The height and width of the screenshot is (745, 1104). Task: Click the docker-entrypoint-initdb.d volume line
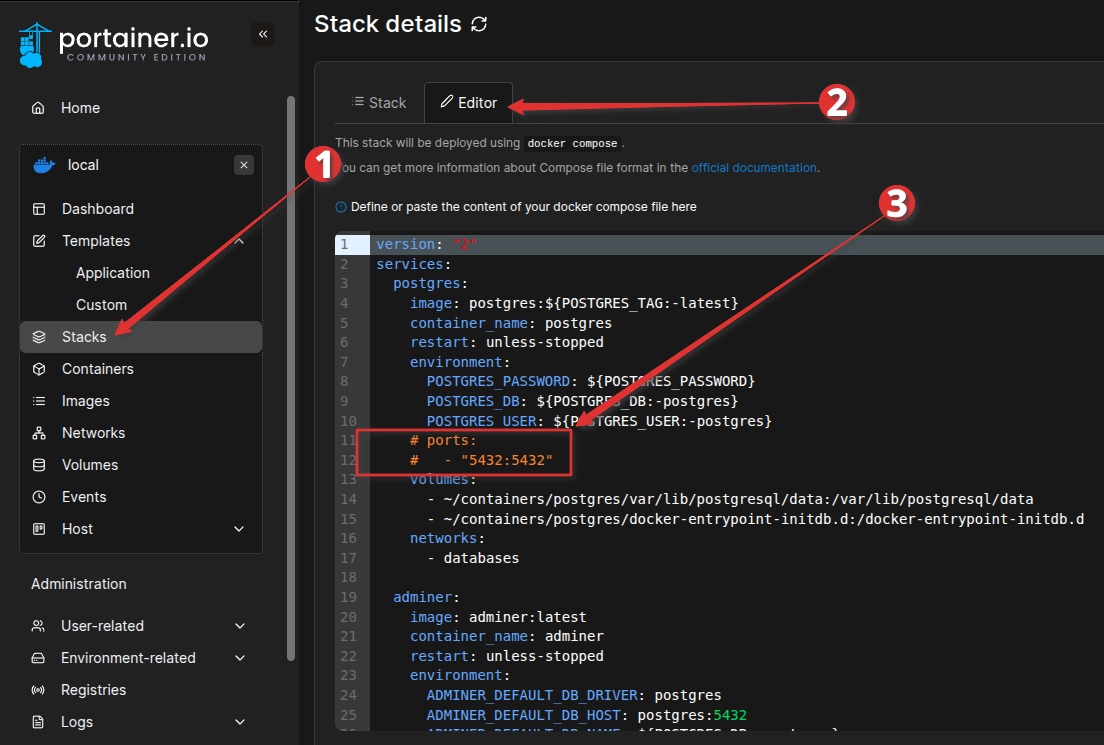pyautogui.click(x=755, y=519)
